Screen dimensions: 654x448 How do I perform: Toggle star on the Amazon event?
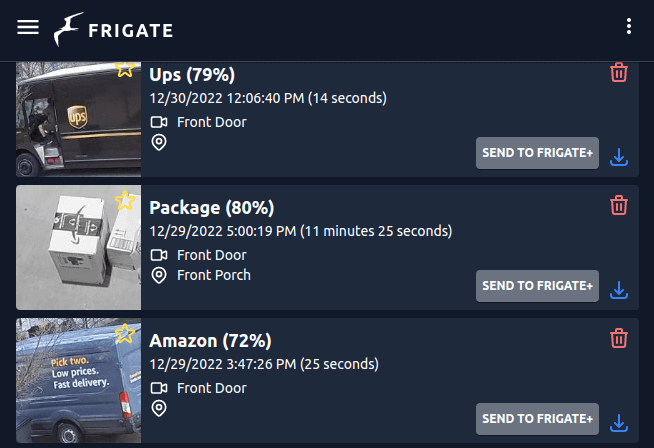(125, 333)
